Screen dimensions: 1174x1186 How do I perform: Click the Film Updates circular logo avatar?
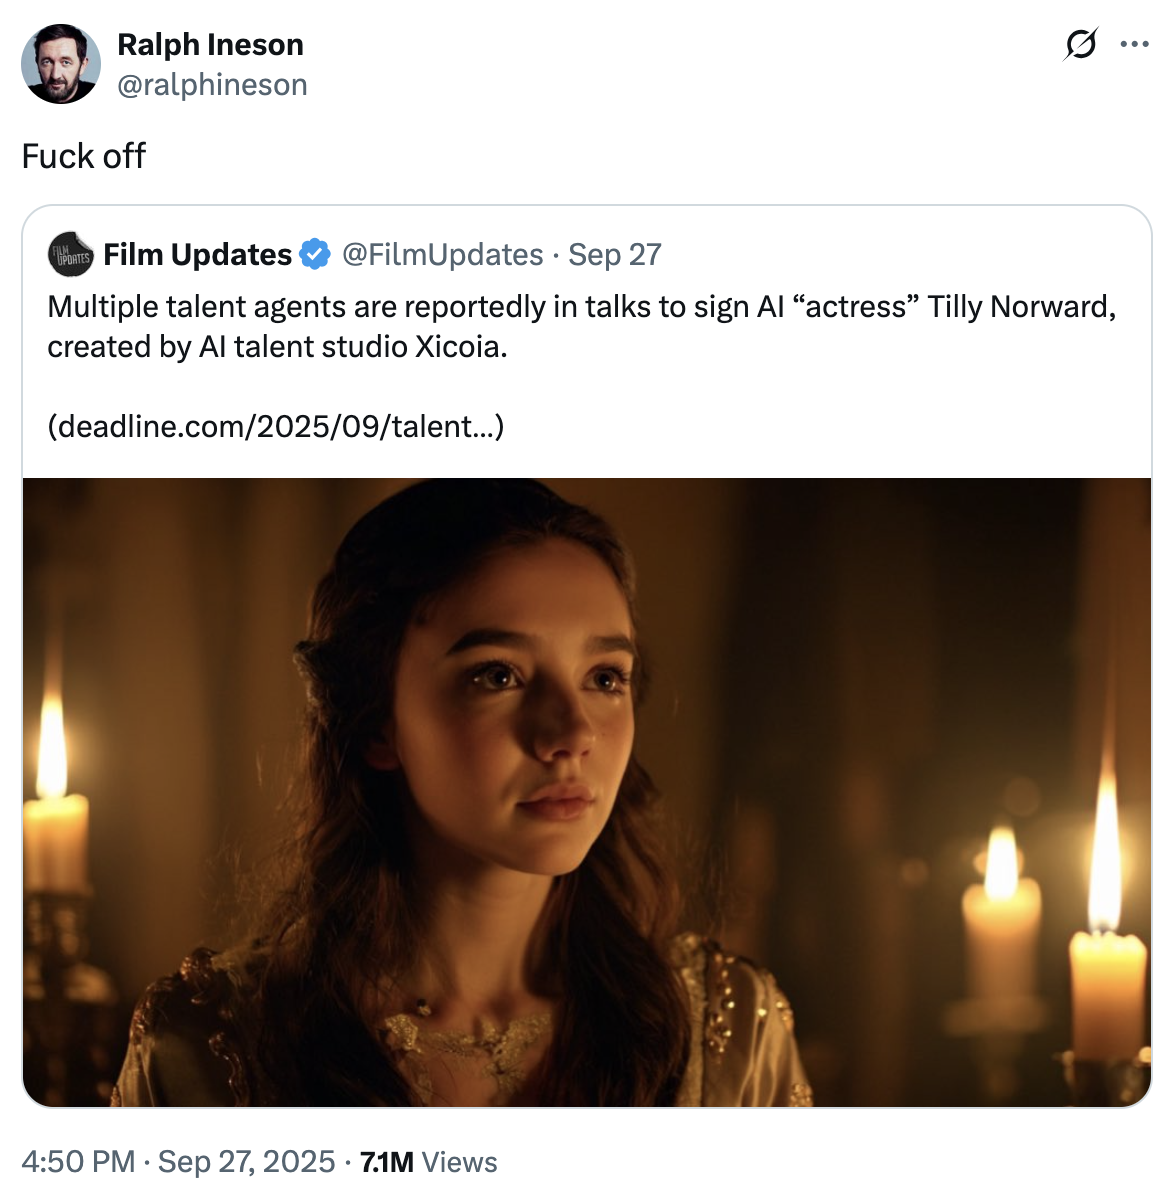coord(67,255)
